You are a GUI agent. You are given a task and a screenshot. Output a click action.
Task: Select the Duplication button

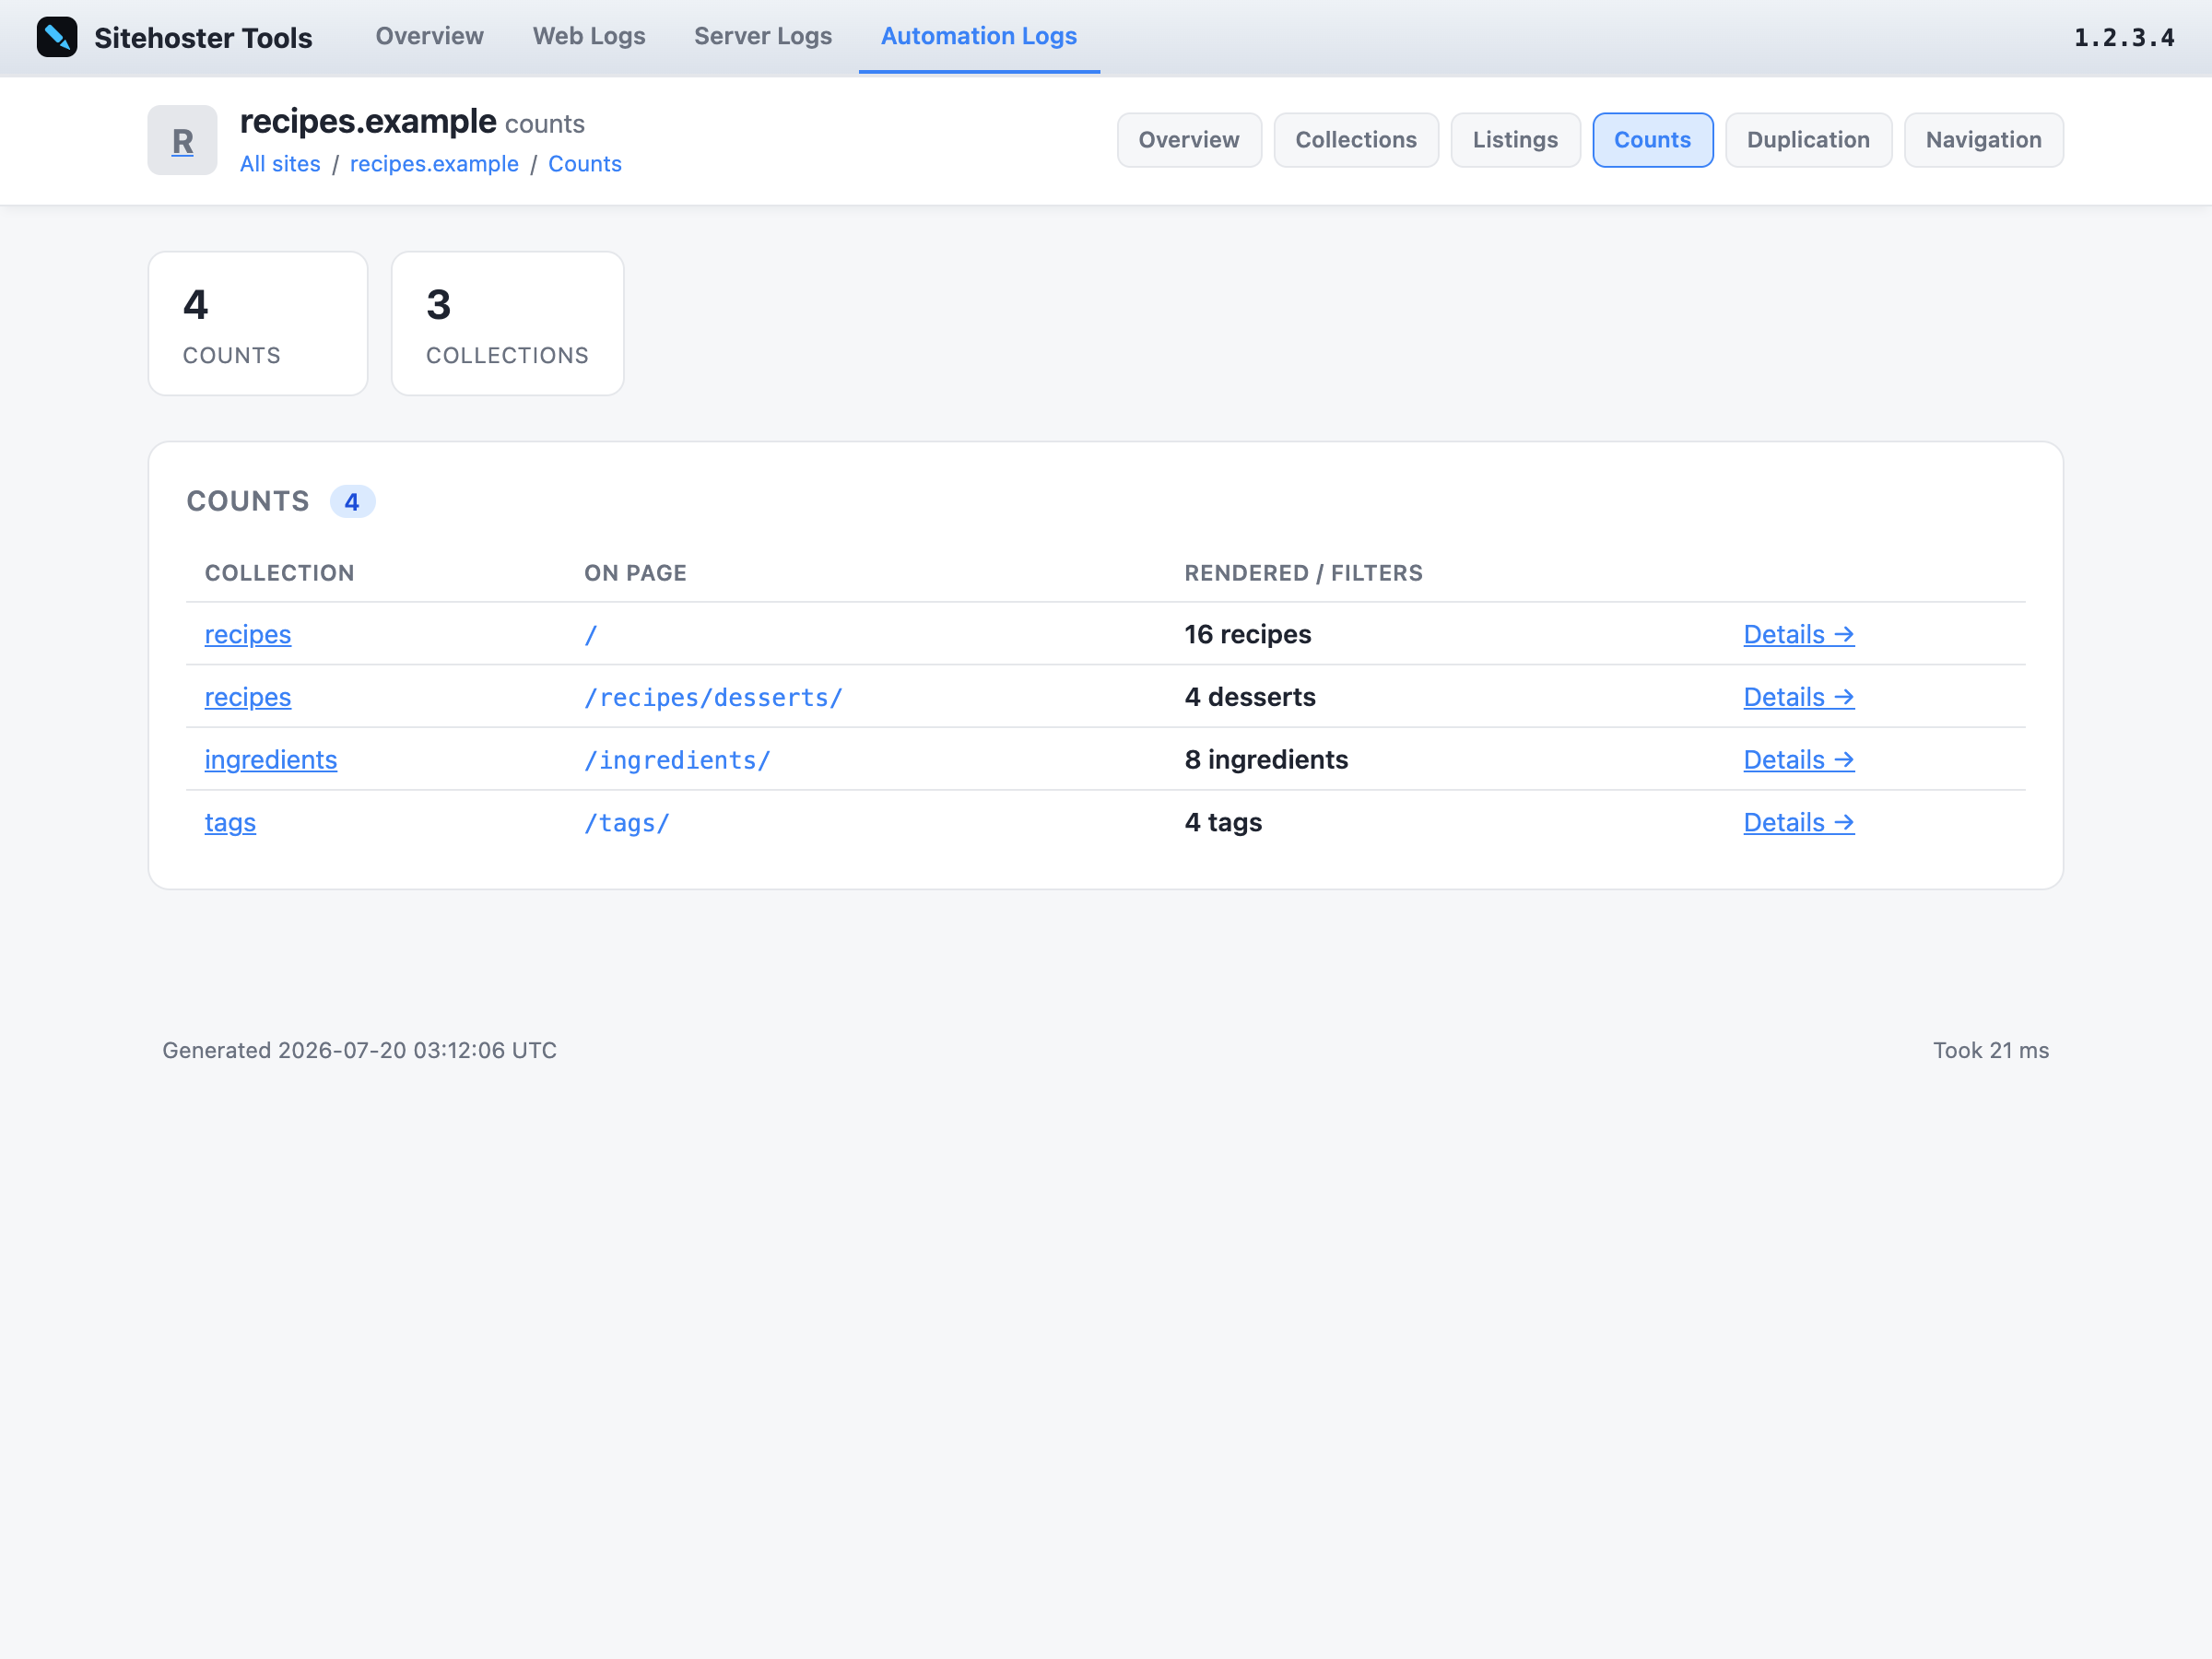1808,140
